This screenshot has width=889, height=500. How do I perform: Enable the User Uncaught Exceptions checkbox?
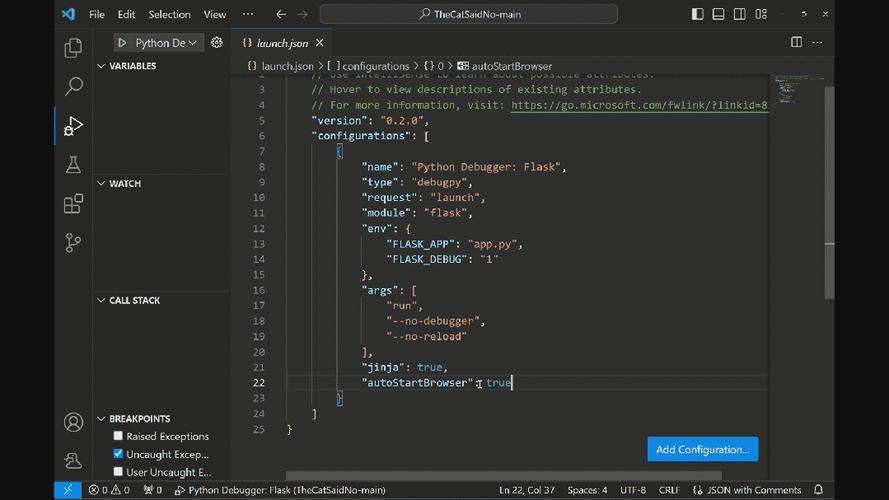[118, 472]
